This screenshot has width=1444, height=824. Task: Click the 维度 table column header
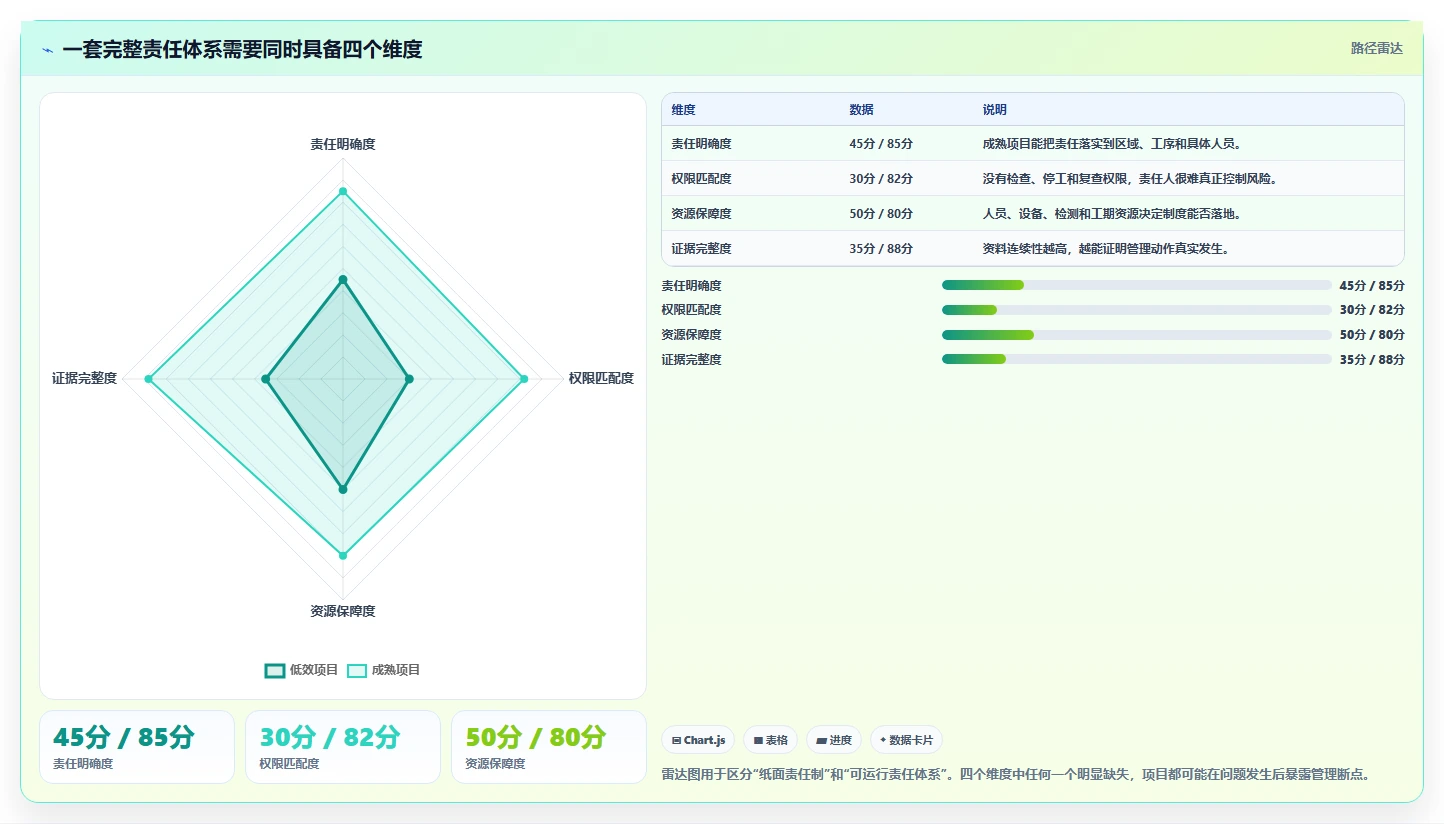point(684,109)
